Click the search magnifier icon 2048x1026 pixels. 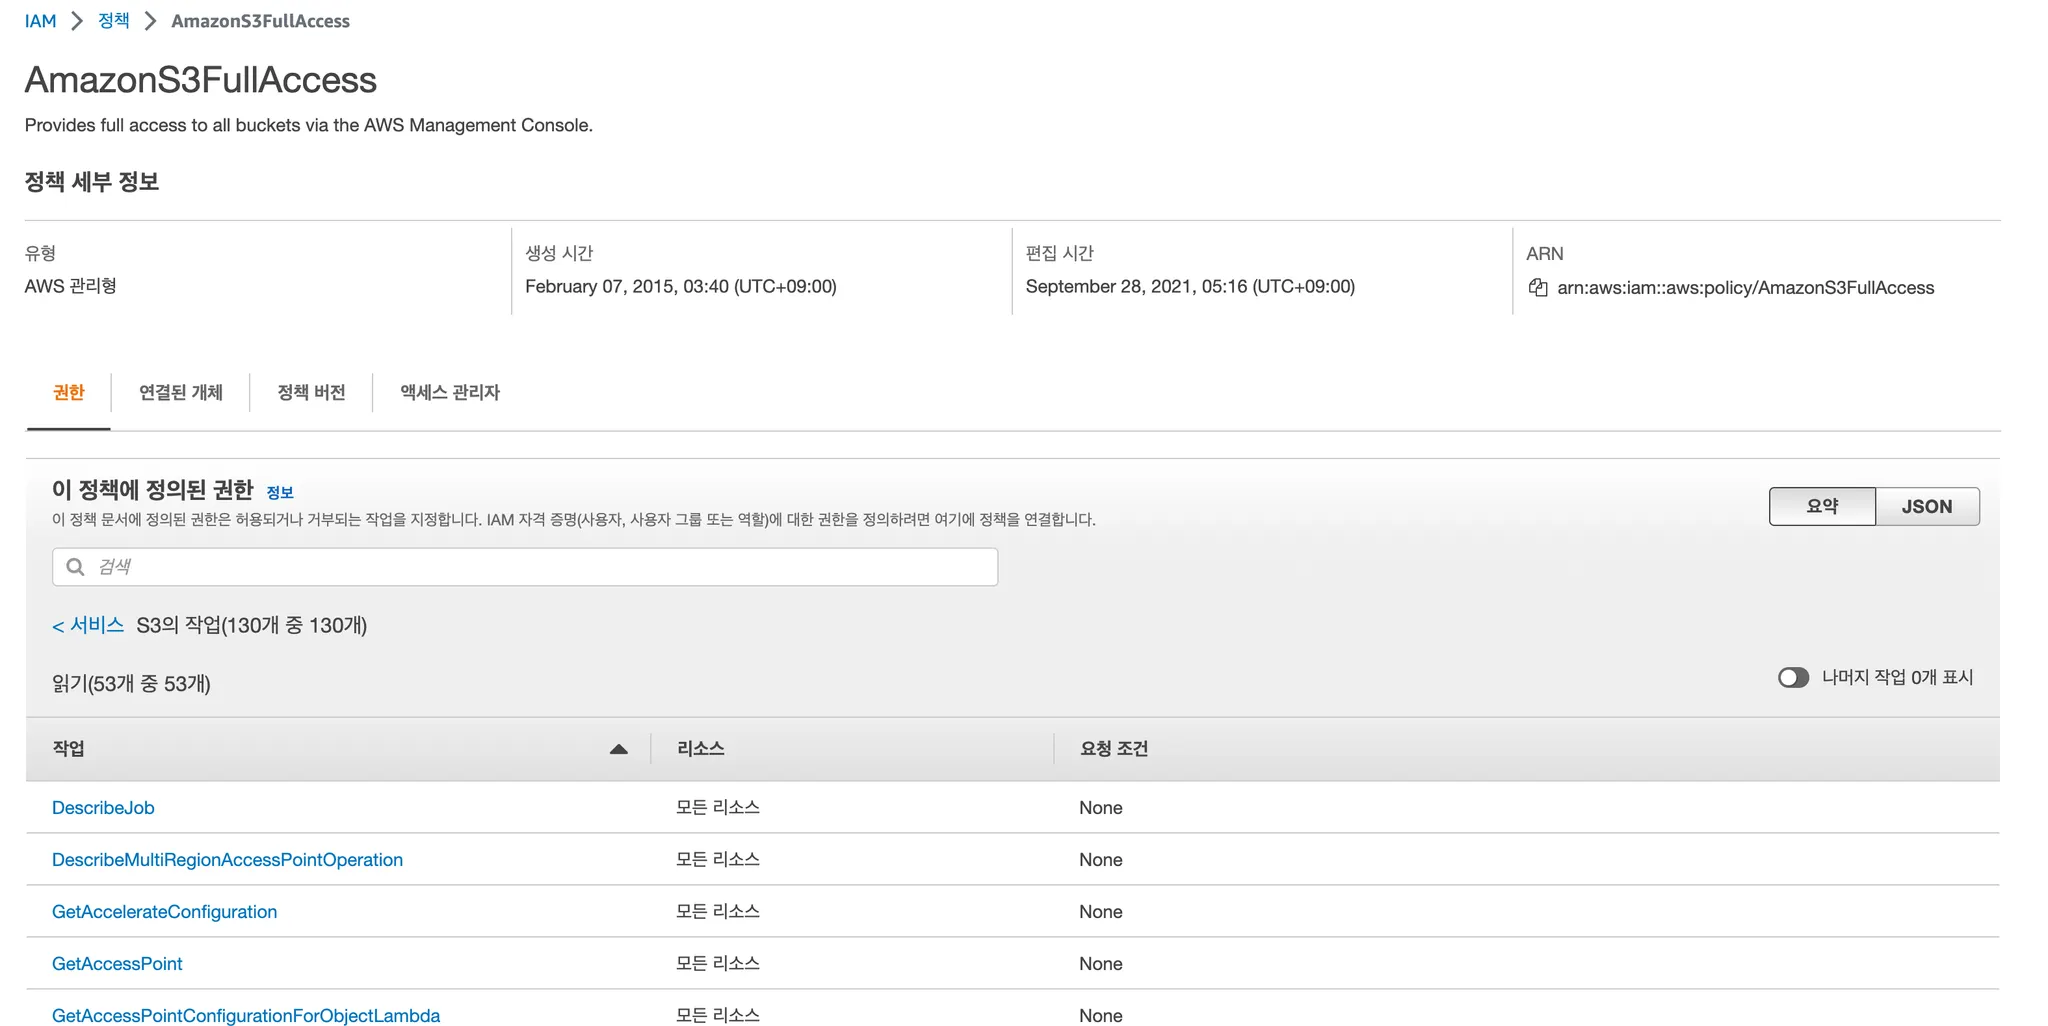75,567
